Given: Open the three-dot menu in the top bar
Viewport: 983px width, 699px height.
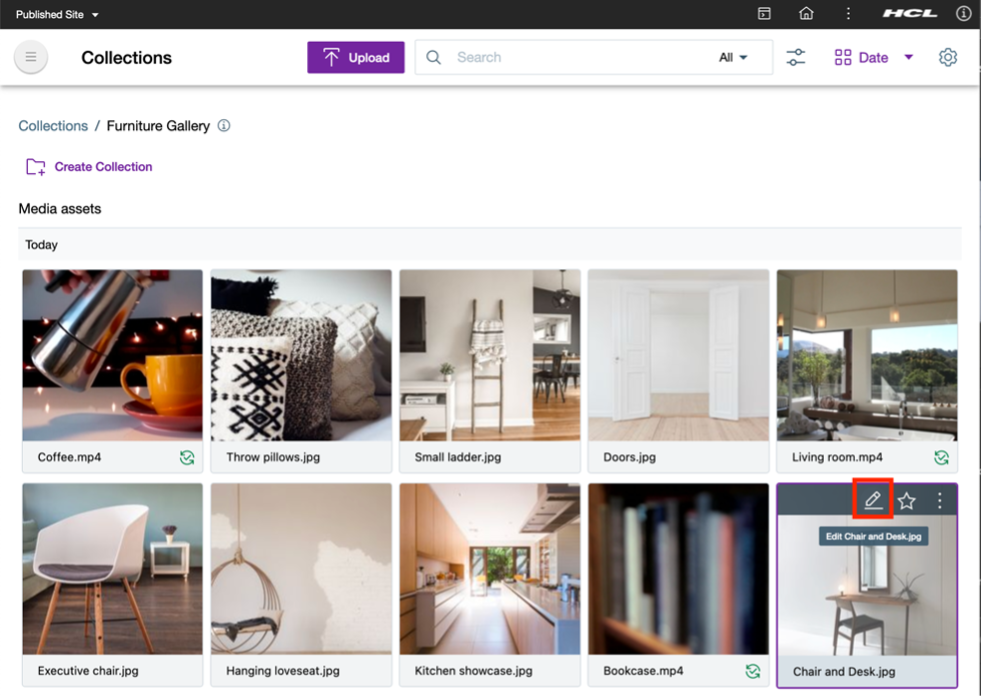Looking at the screenshot, I should (846, 14).
